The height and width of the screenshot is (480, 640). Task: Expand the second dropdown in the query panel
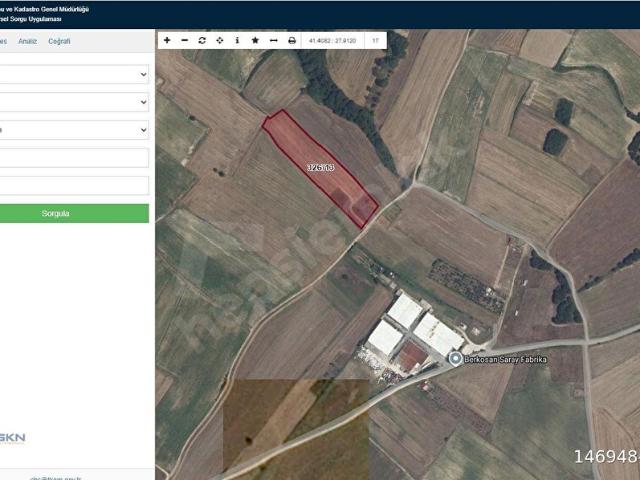[73, 102]
